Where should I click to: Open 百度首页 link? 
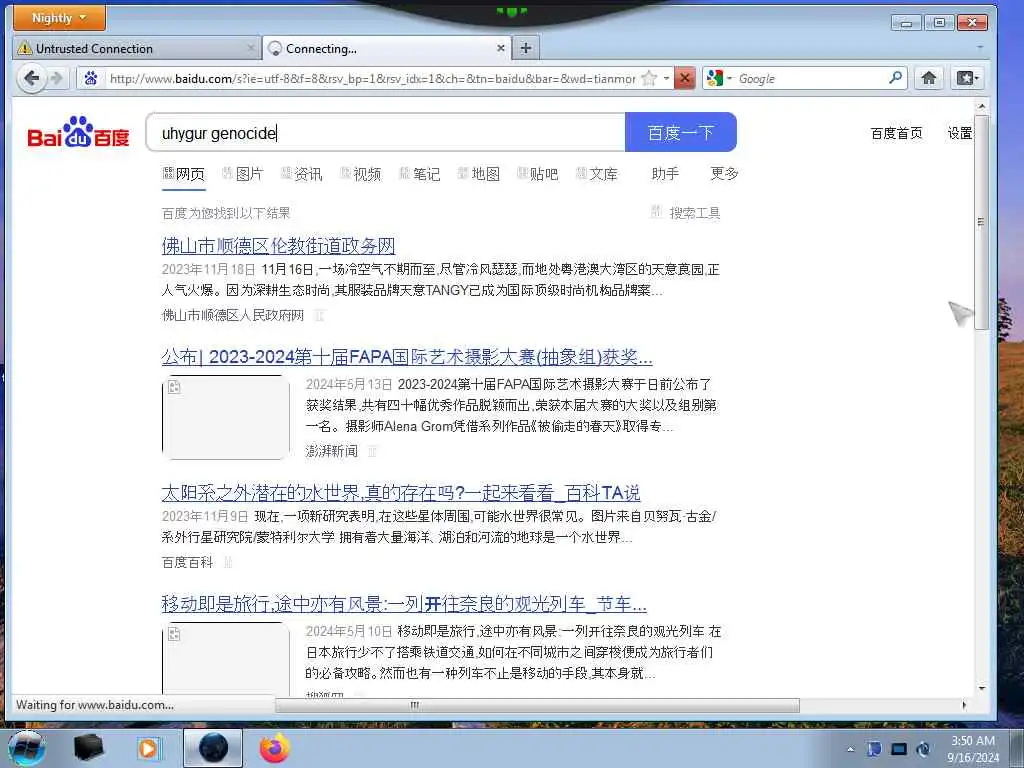tap(896, 133)
